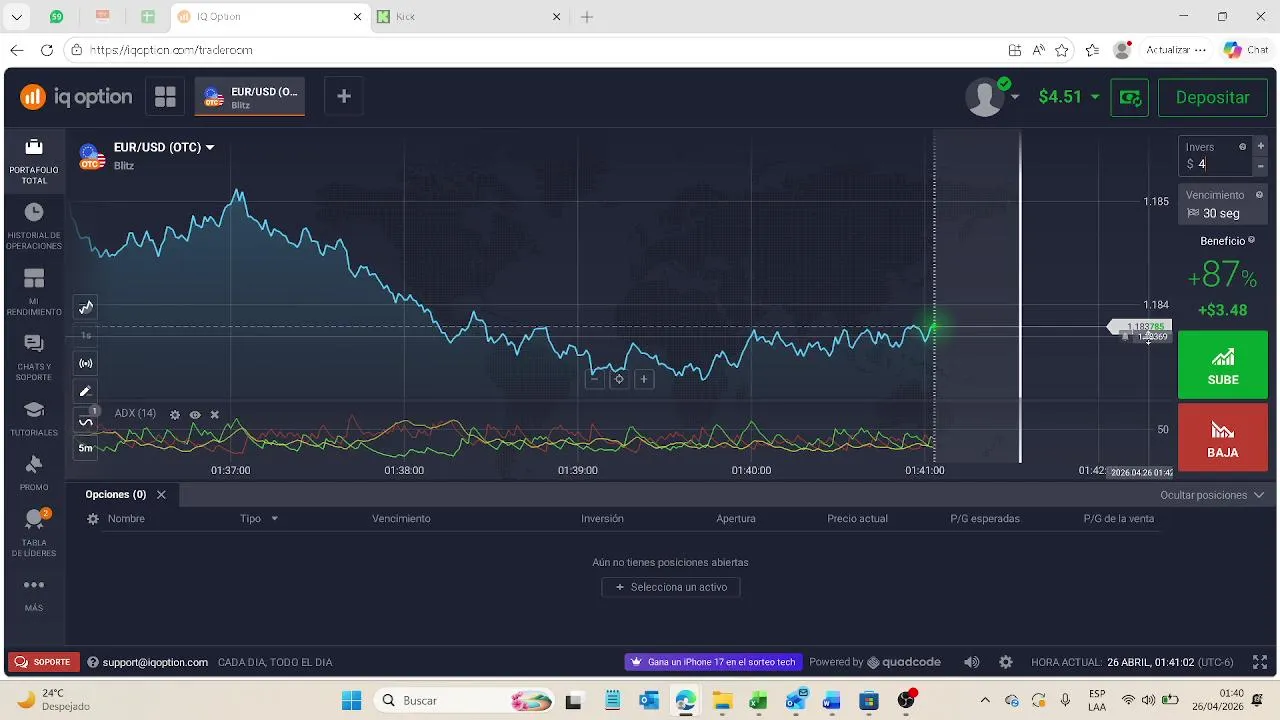The height and width of the screenshot is (720, 1280).
Task: Open the indicators wave button
Action: point(86,421)
